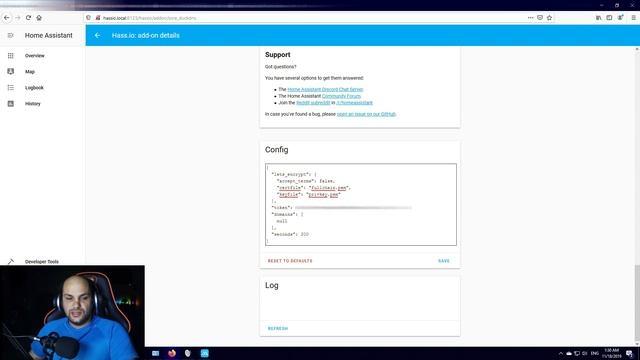This screenshot has height=360, width=640.
Task: Open Home Assistant Discord Chat Server link
Action: click(x=325, y=89)
